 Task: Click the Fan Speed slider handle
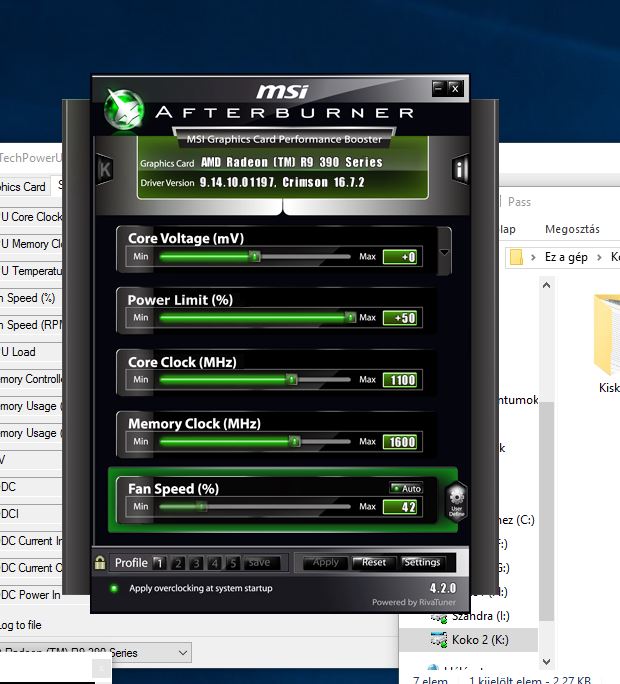point(201,506)
